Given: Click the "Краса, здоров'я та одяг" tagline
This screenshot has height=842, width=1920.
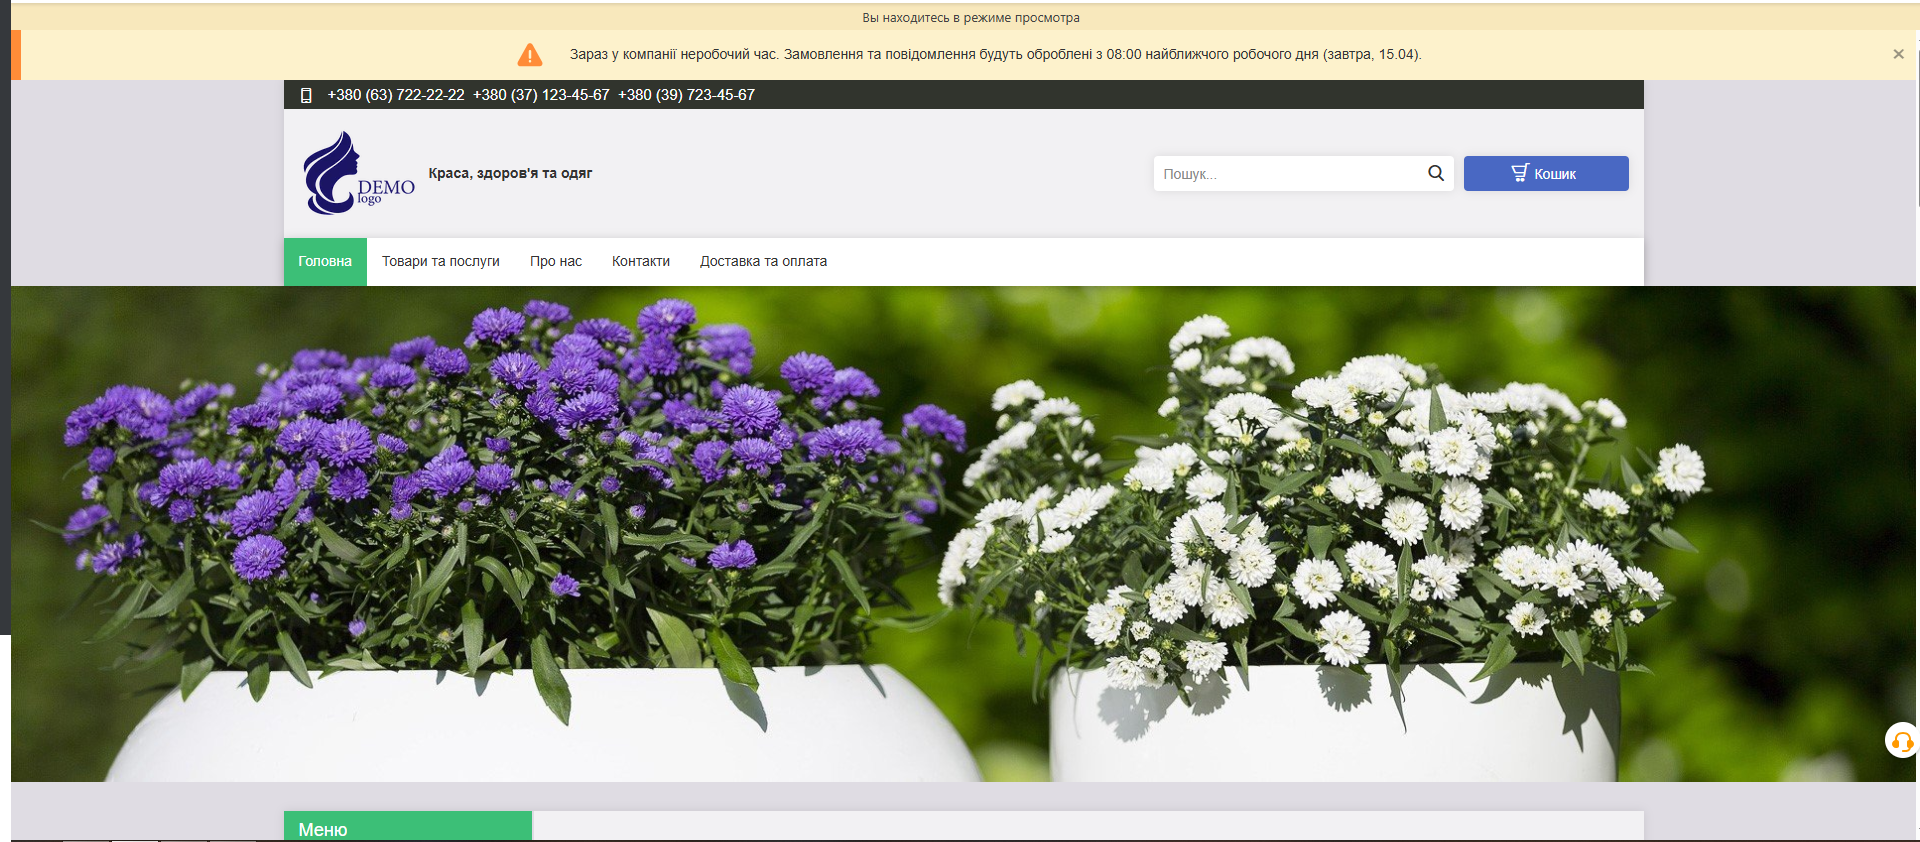Looking at the screenshot, I should tap(510, 173).
